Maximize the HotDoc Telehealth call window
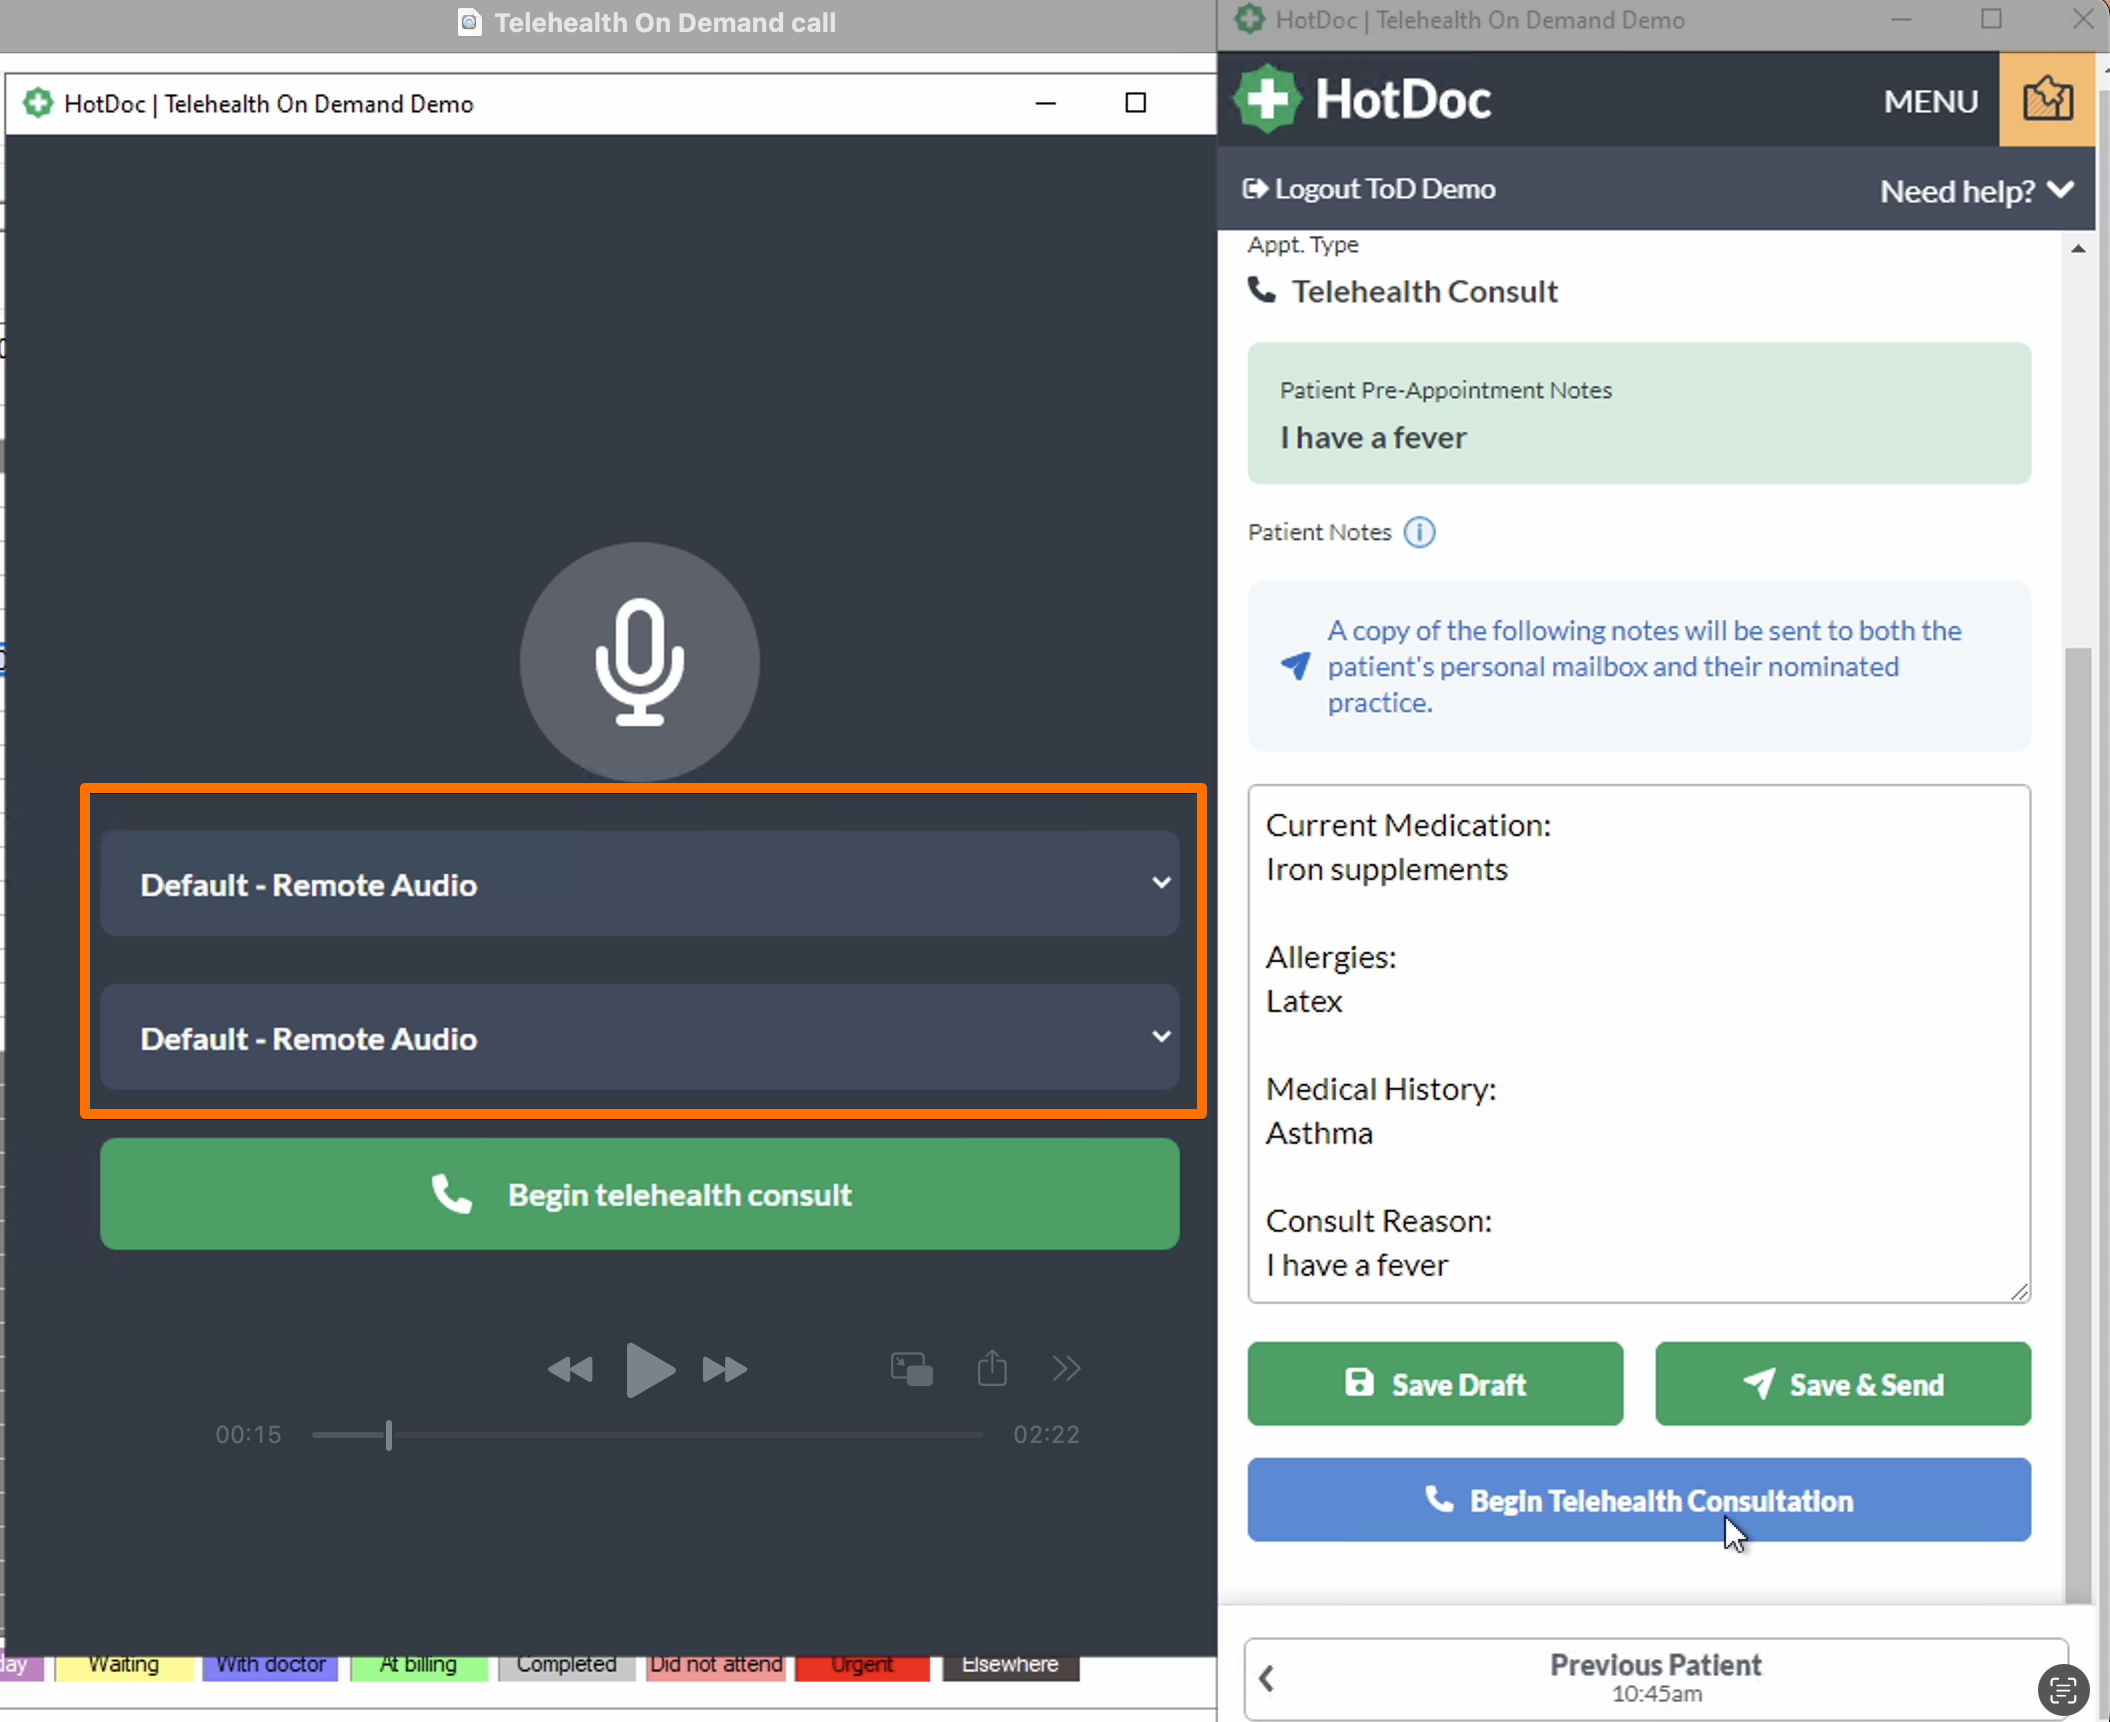 pyautogui.click(x=1135, y=103)
